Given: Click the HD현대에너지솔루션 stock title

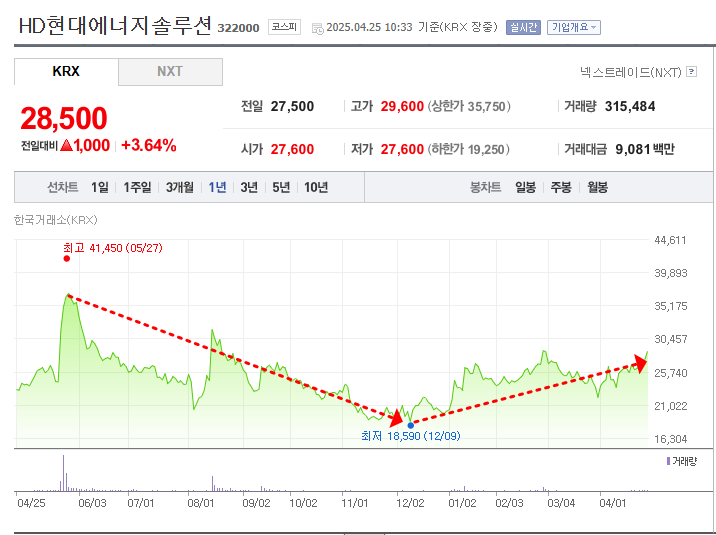Looking at the screenshot, I should (x=115, y=26).
